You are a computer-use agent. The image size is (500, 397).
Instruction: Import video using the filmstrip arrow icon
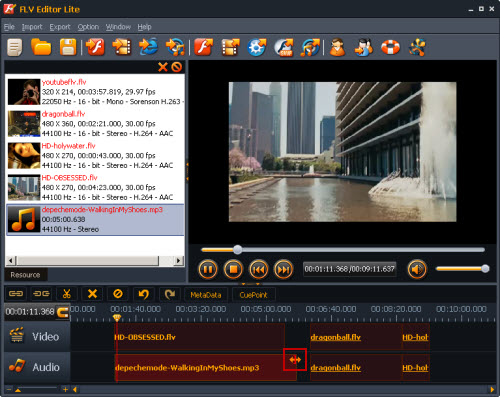click(x=122, y=47)
